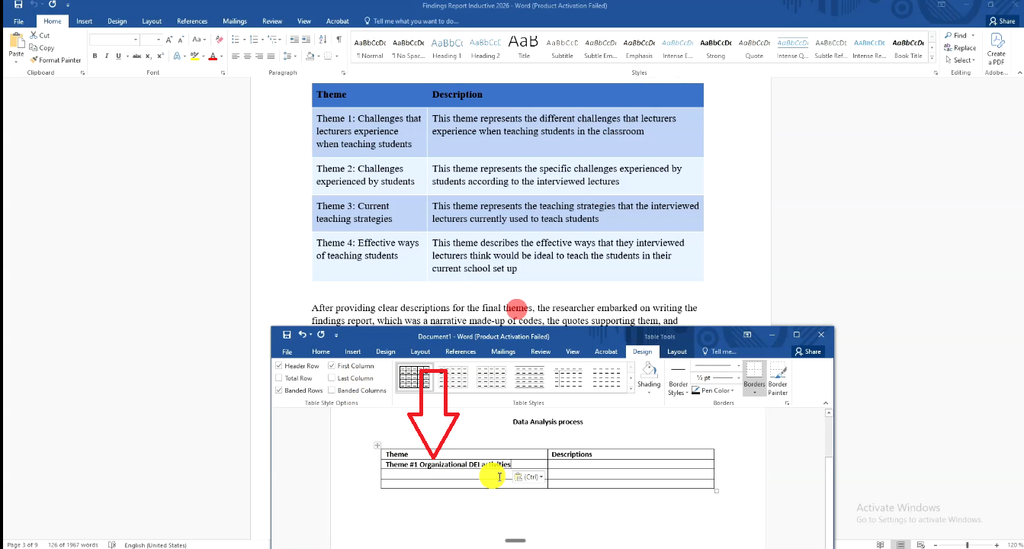
Task: Click Grow Font icon in Font group
Action: [x=169, y=40]
